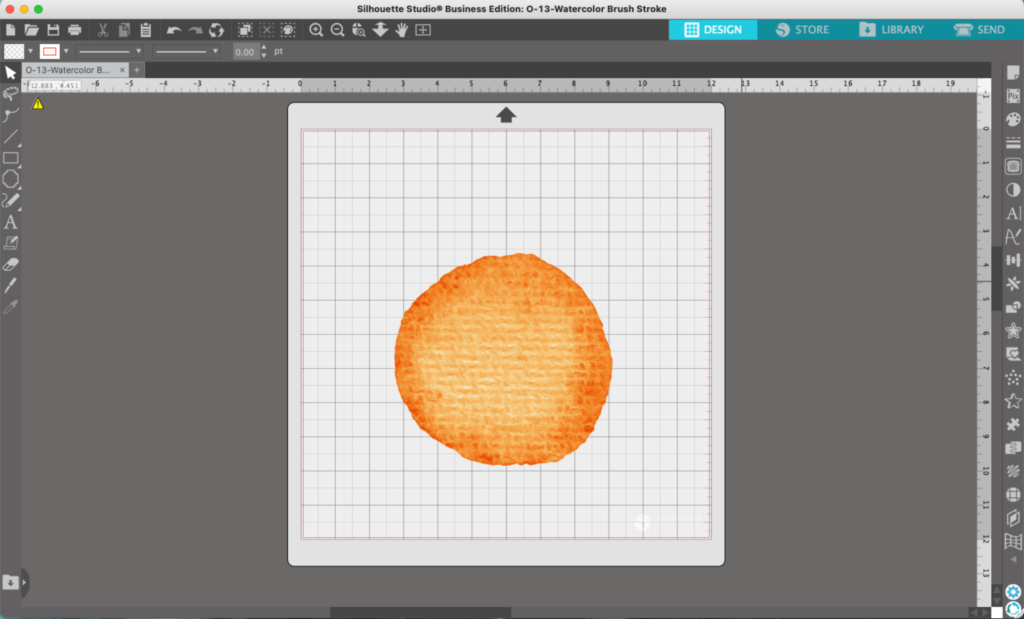This screenshot has height=619, width=1024.
Task: Open the Page Setup panel
Action: (1013, 73)
